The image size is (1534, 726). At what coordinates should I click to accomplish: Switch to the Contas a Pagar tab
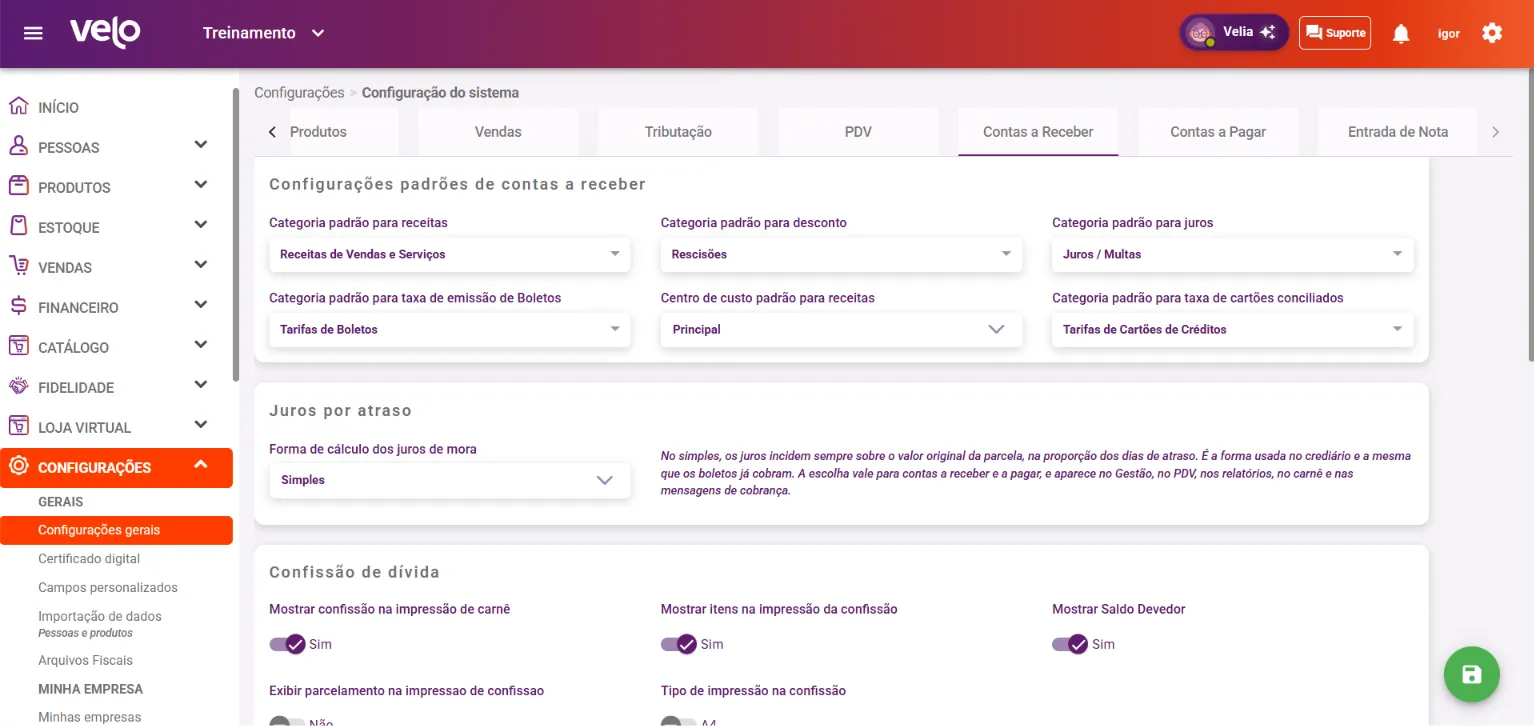[x=1218, y=132]
